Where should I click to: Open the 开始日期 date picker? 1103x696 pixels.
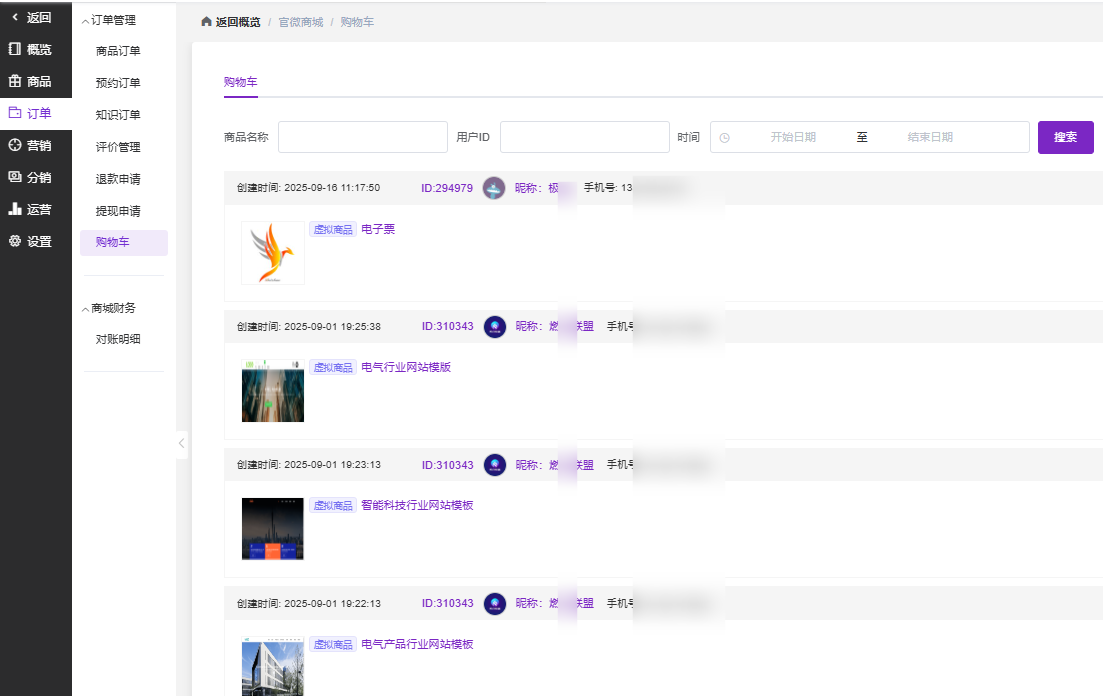pos(792,137)
